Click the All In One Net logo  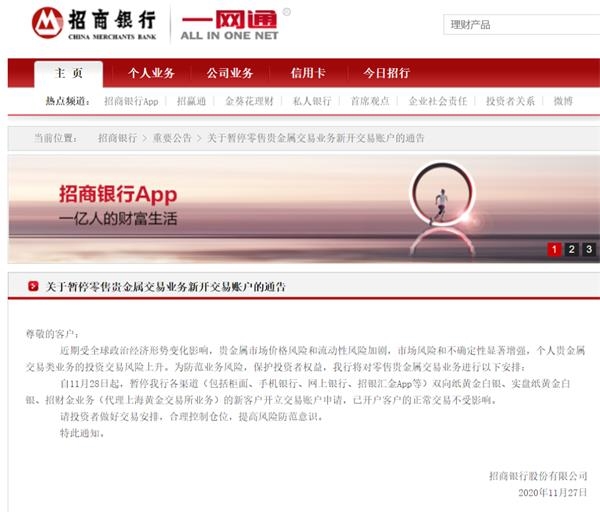point(230,24)
